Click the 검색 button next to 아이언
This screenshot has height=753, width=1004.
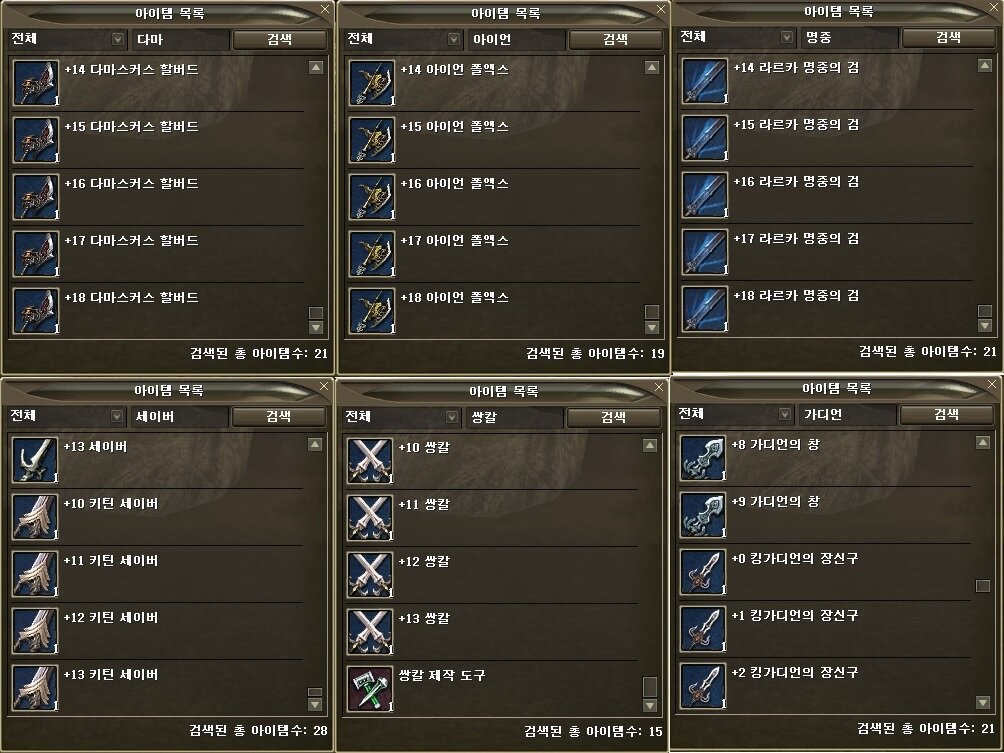point(615,40)
